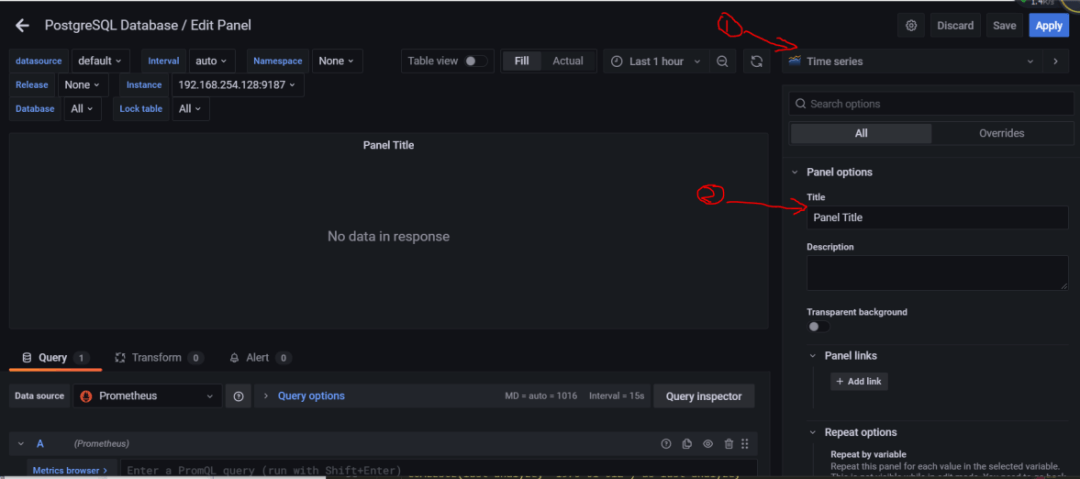Collapse the options pane with chevron
The width and height of the screenshot is (1080, 479).
(1055, 61)
